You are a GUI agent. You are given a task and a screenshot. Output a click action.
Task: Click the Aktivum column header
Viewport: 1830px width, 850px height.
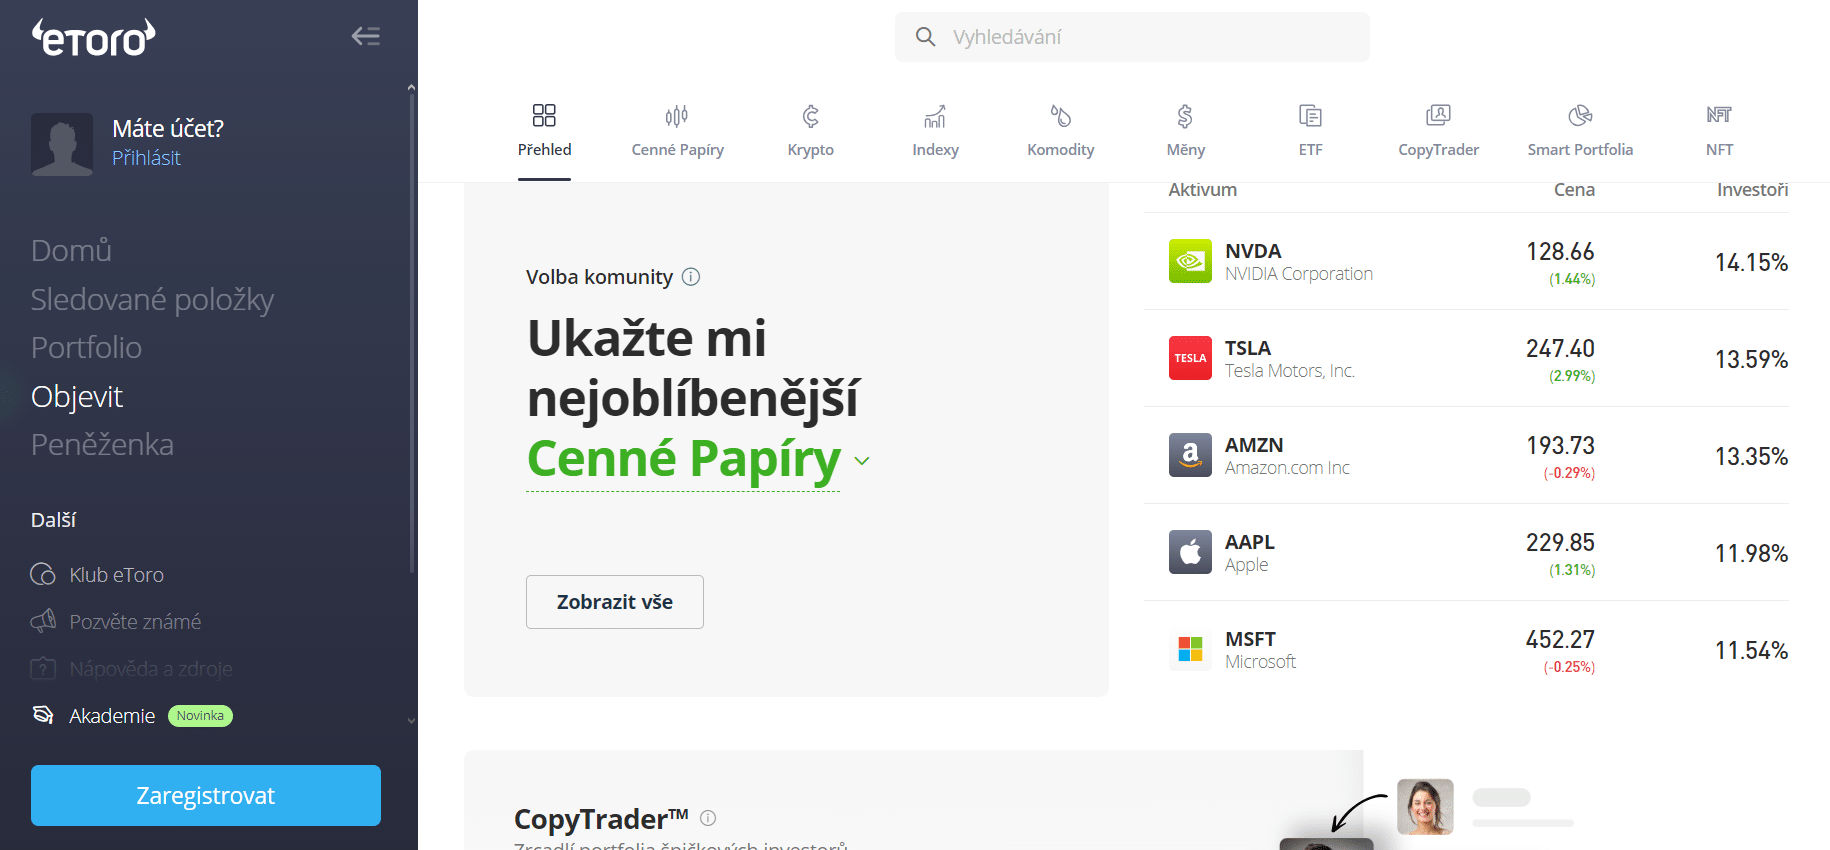point(1203,190)
